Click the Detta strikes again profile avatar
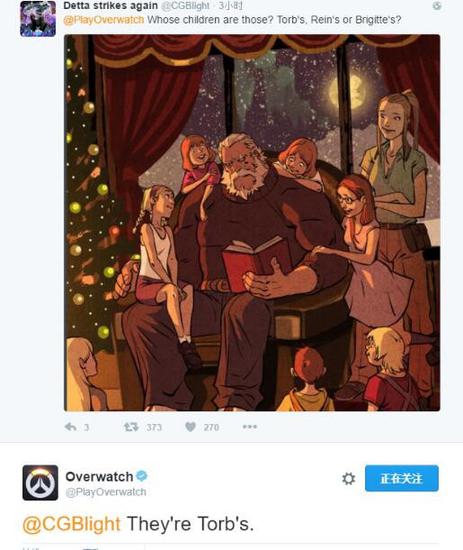Screen dimensions: 463x550 (x=38, y=19)
